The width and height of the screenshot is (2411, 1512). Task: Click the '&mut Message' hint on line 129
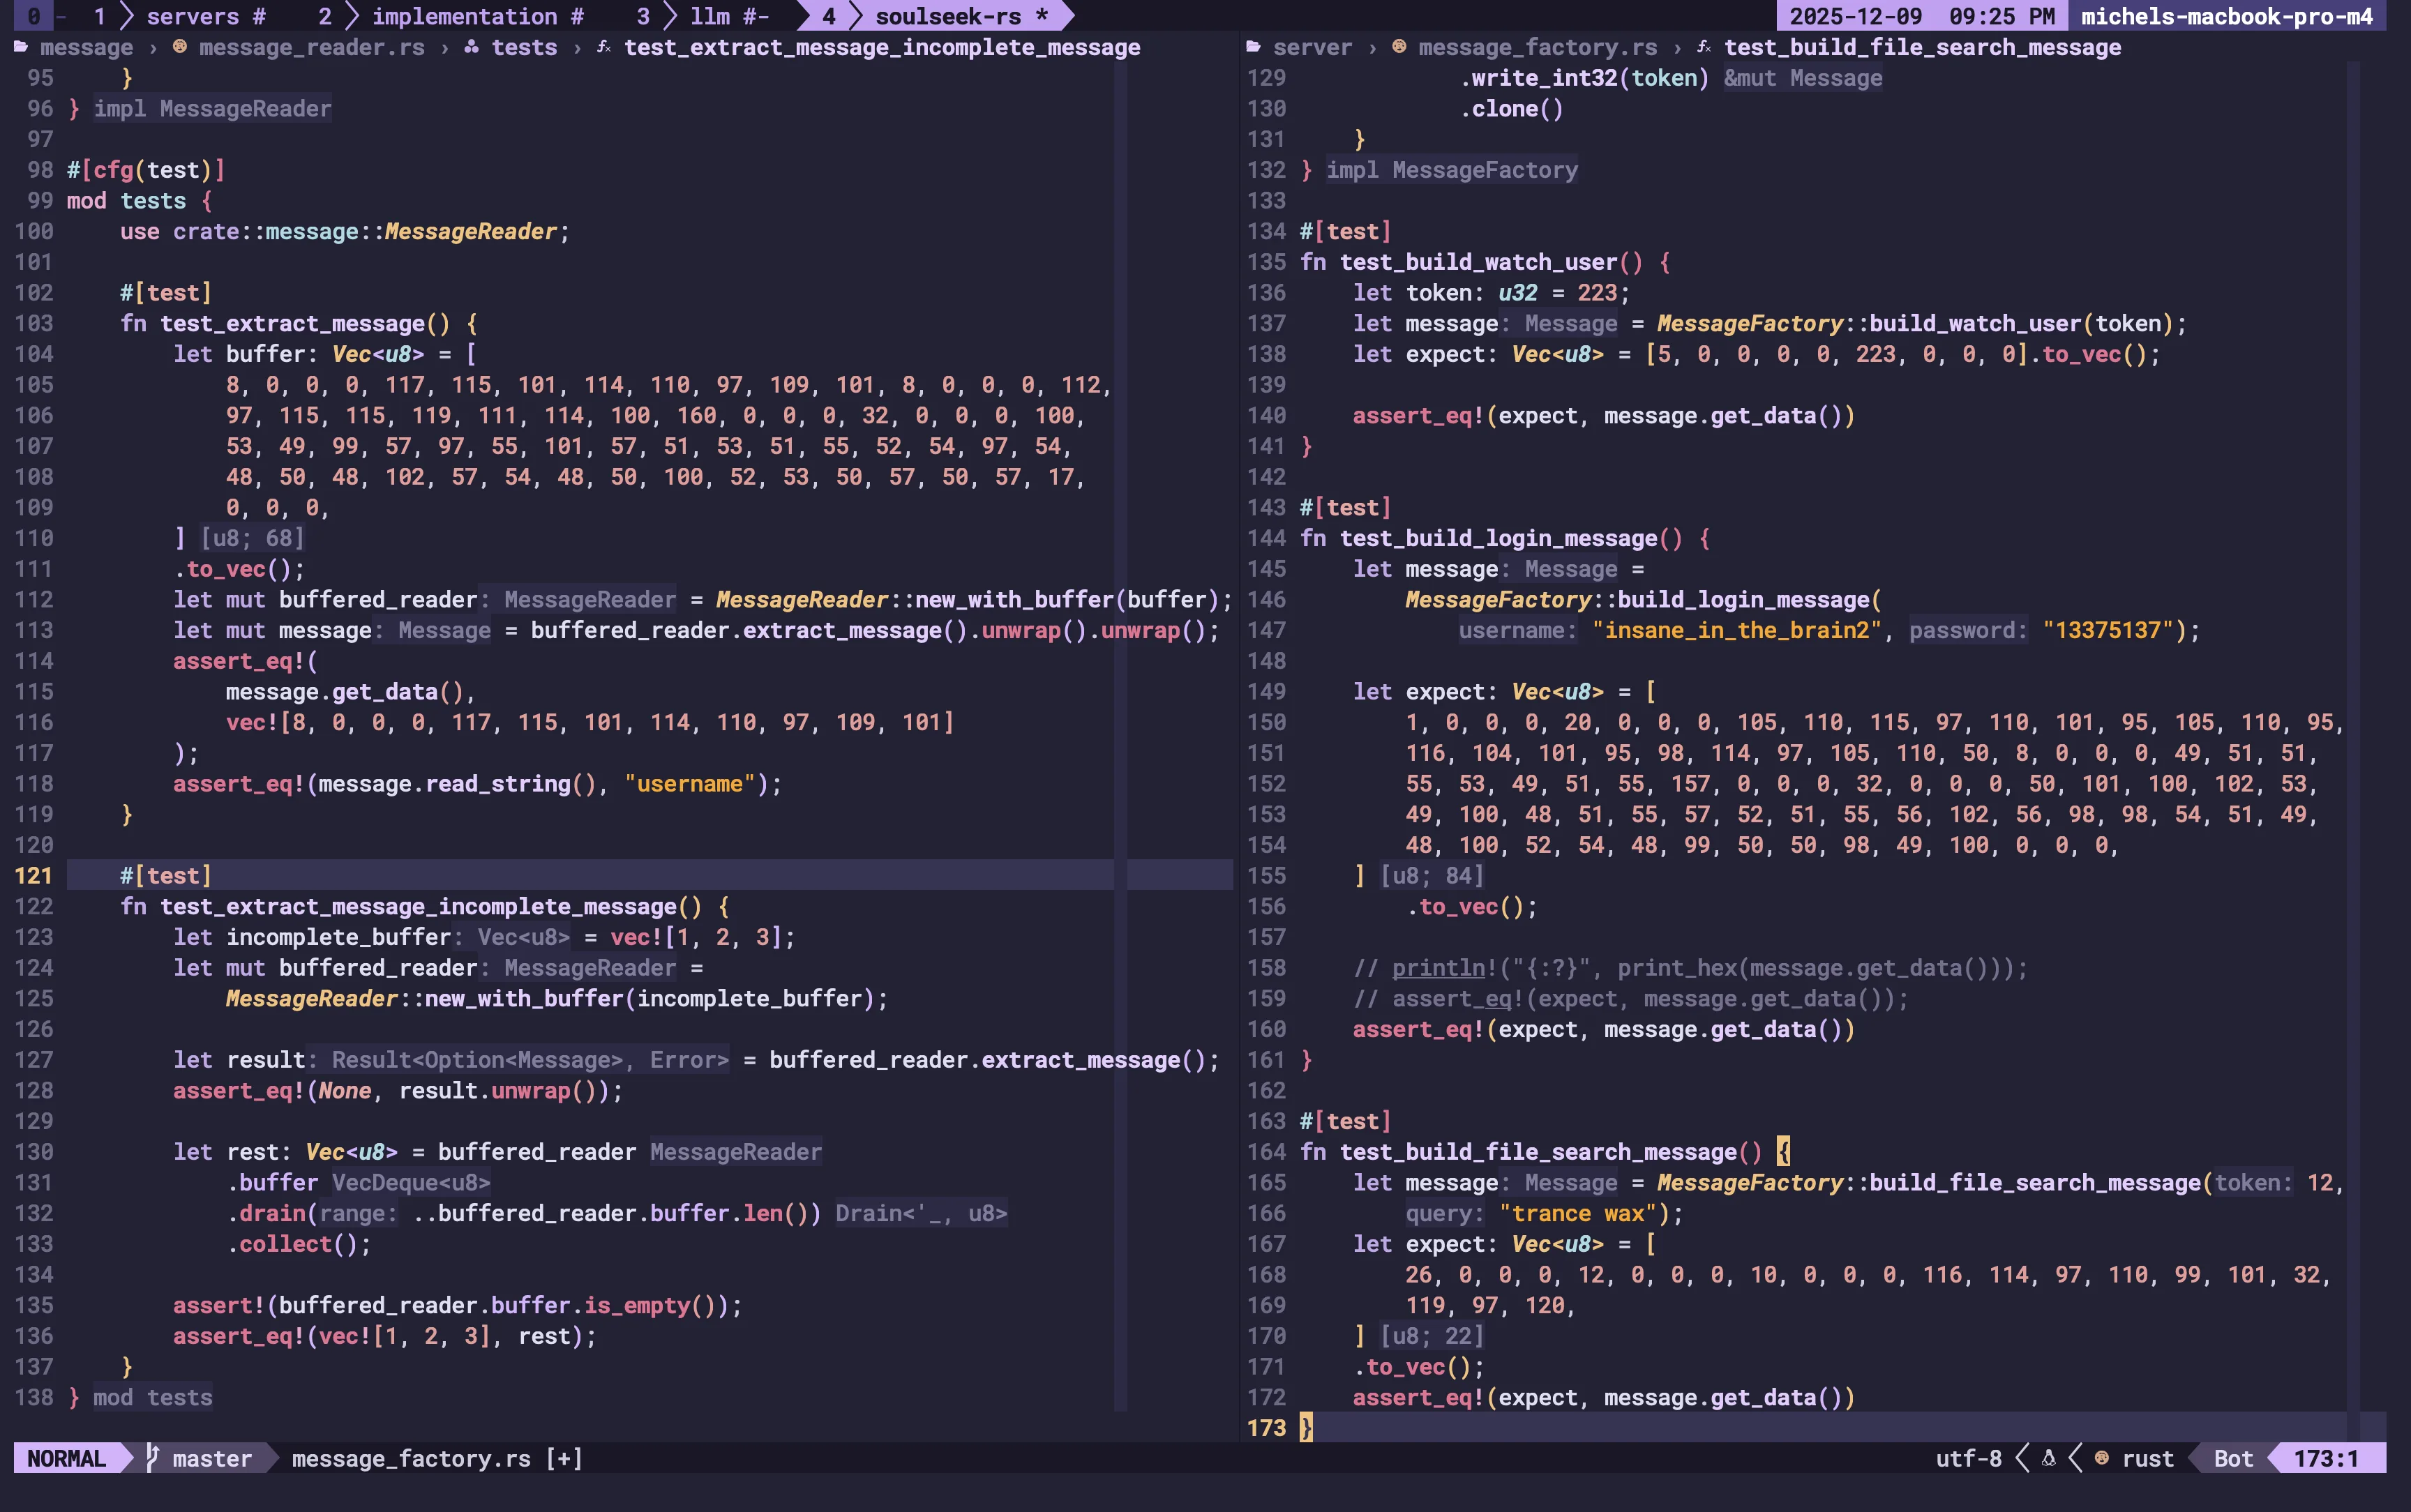1803,77
